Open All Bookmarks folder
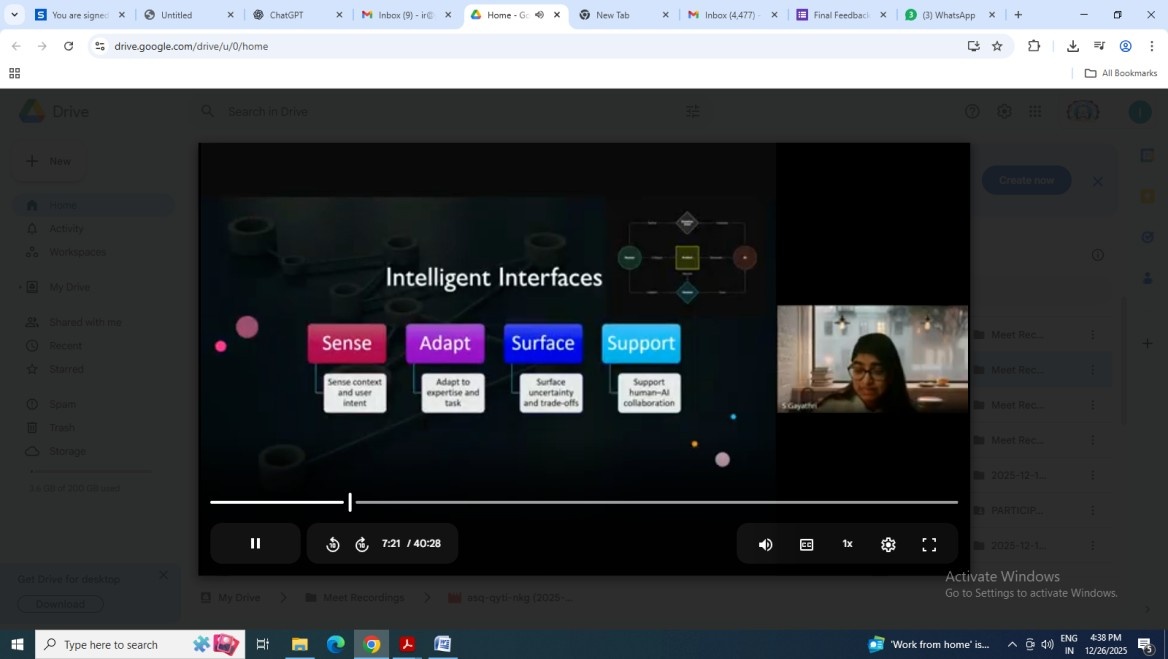Viewport: 1168px width, 659px height. [x=1120, y=73]
